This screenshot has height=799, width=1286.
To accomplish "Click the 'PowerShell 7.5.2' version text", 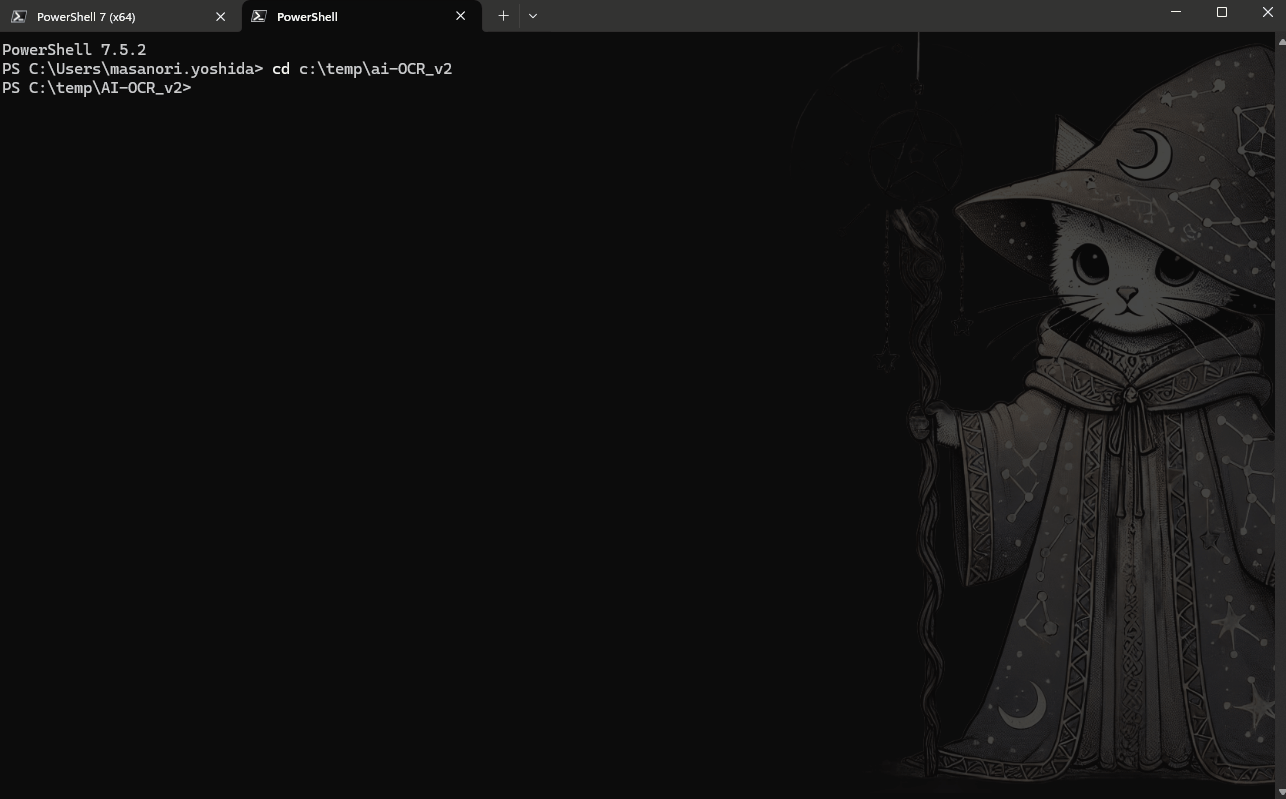I will click(x=74, y=49).
